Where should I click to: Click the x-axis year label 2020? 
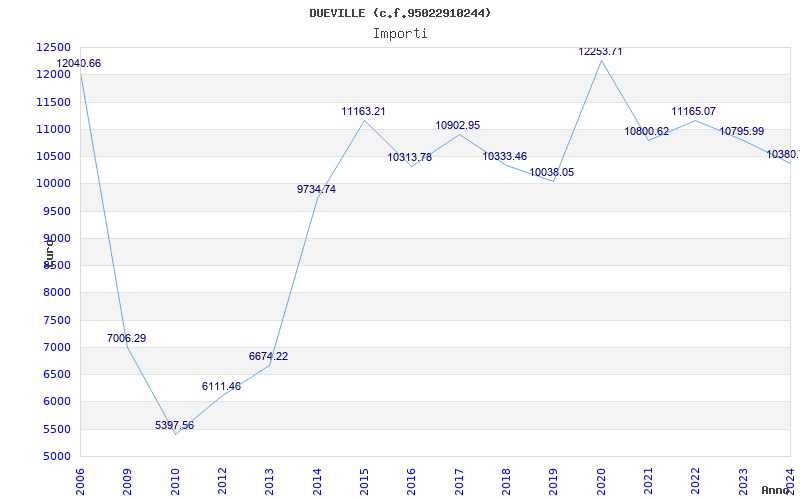[601, 482]
